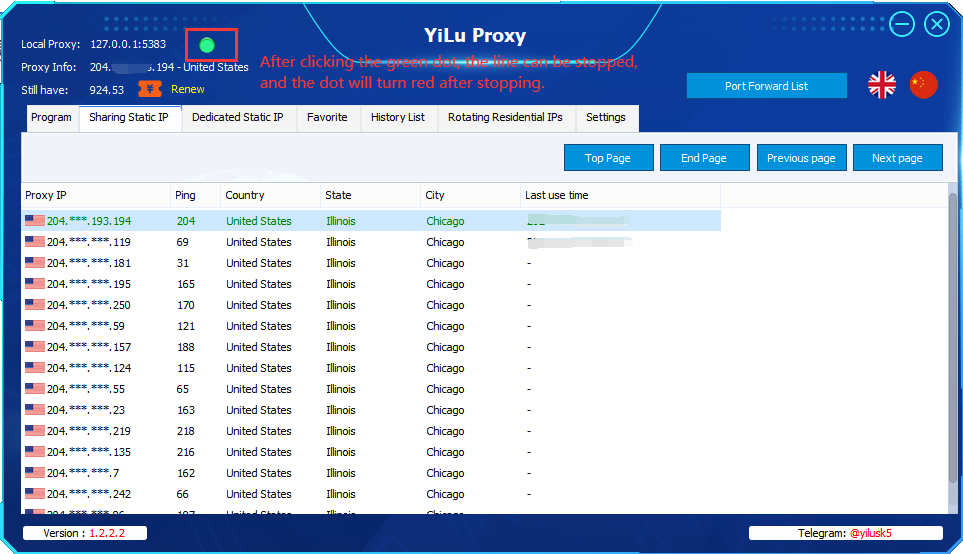
Task: Select proxy row ending in .250
Action: [372, 305]
